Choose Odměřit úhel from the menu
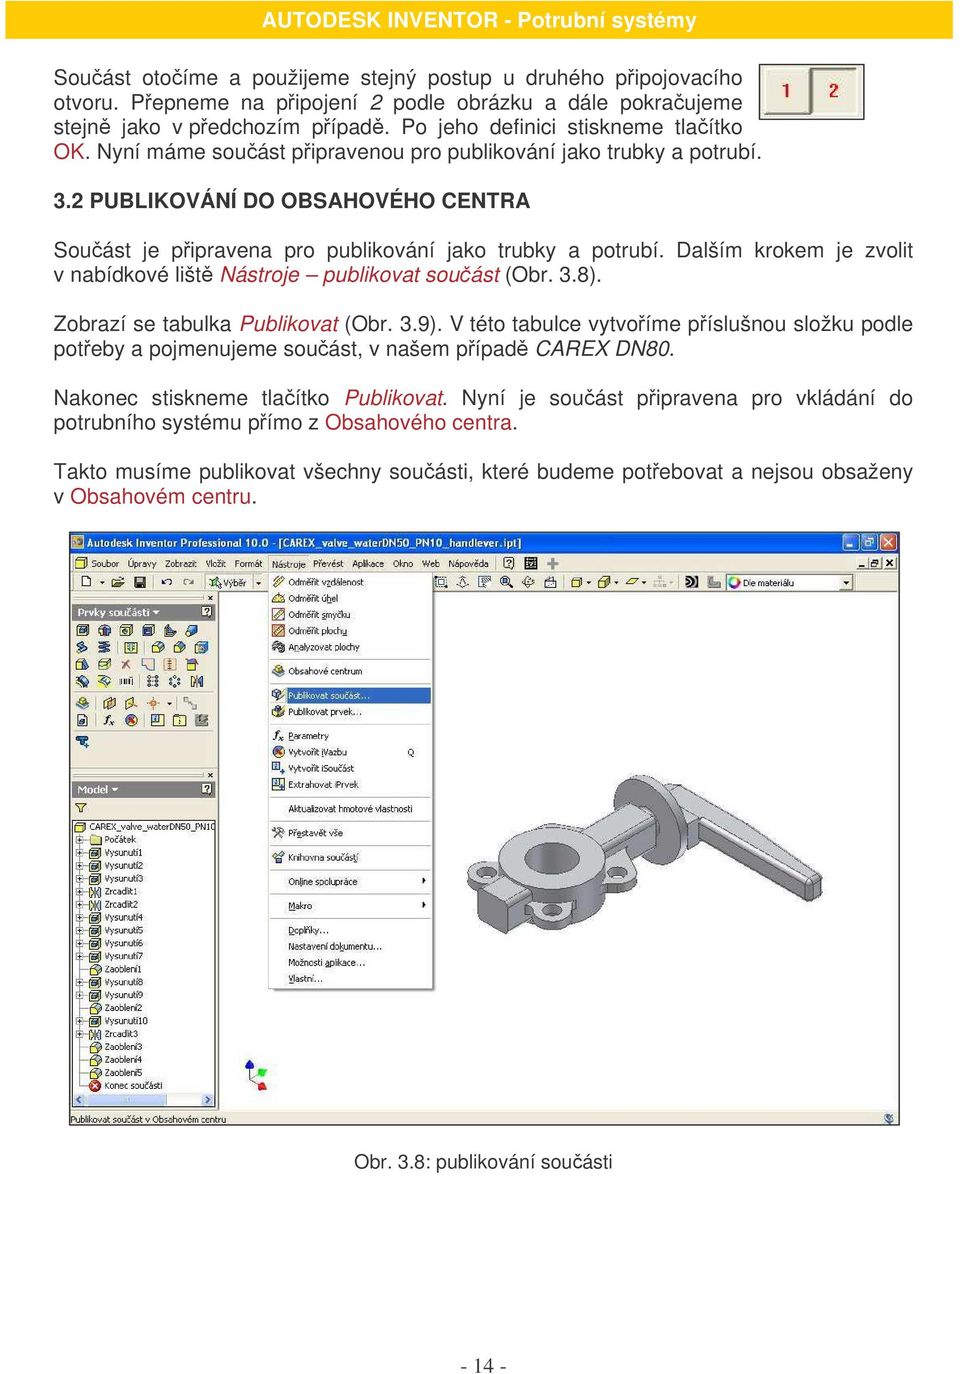This screenshot has width=960, height=1374. (x=351, y=598)
